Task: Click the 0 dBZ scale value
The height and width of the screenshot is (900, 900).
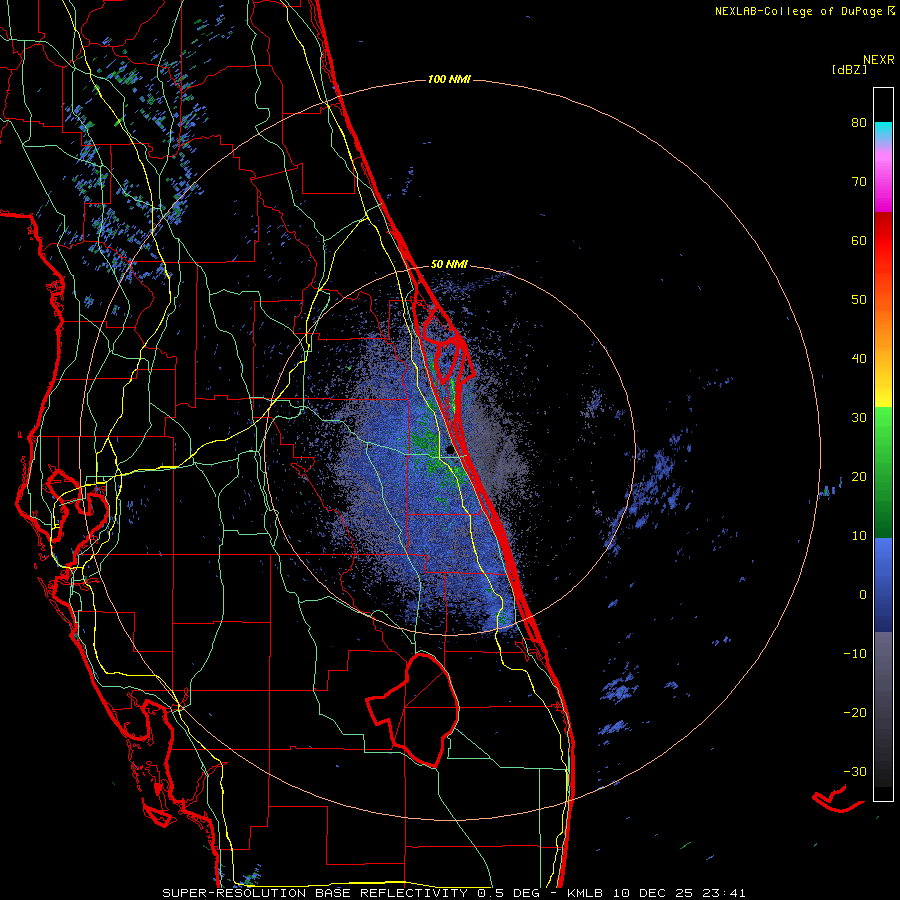Action: (x=863, y=595)
